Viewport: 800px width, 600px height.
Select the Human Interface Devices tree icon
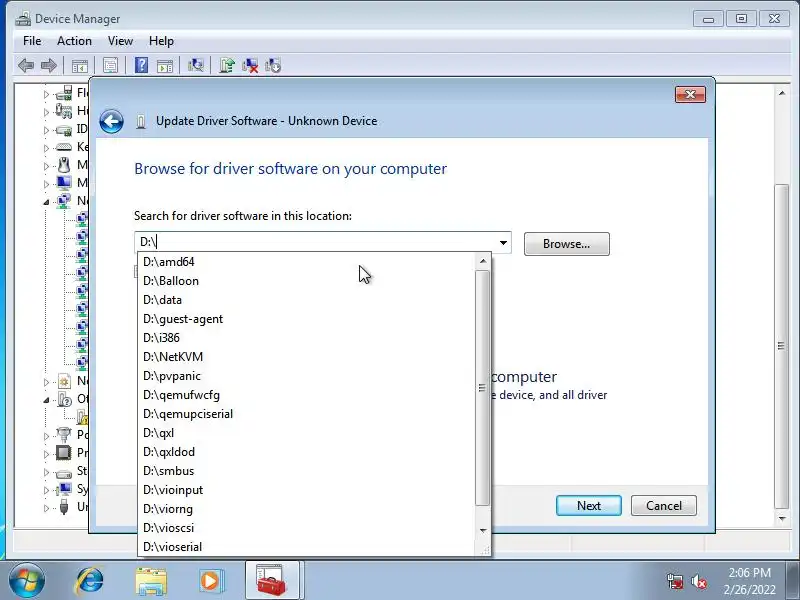tap(64, 111)
